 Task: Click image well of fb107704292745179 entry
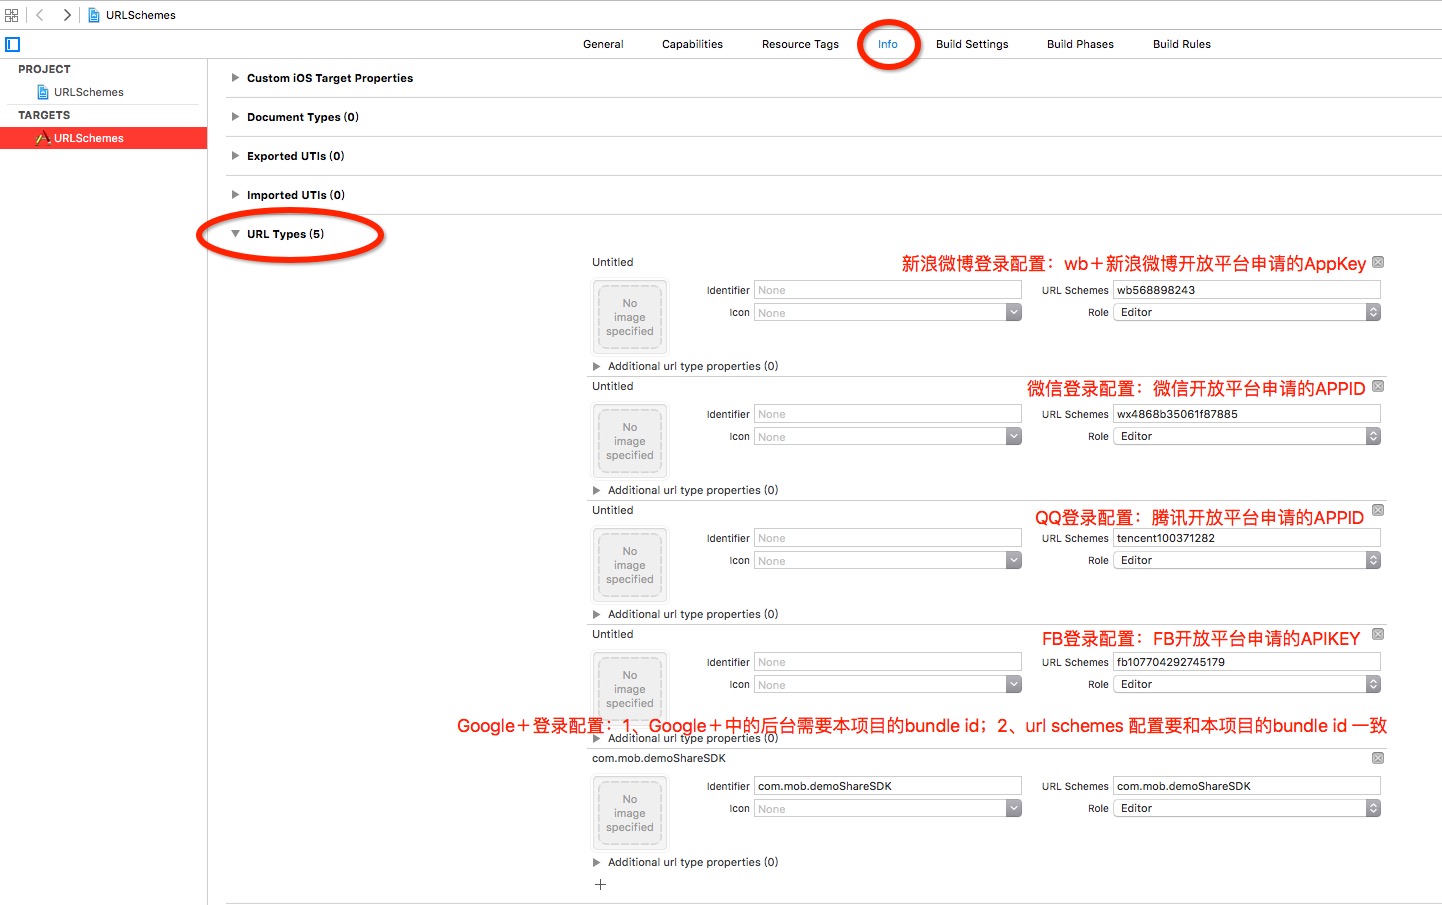point(630,689)
